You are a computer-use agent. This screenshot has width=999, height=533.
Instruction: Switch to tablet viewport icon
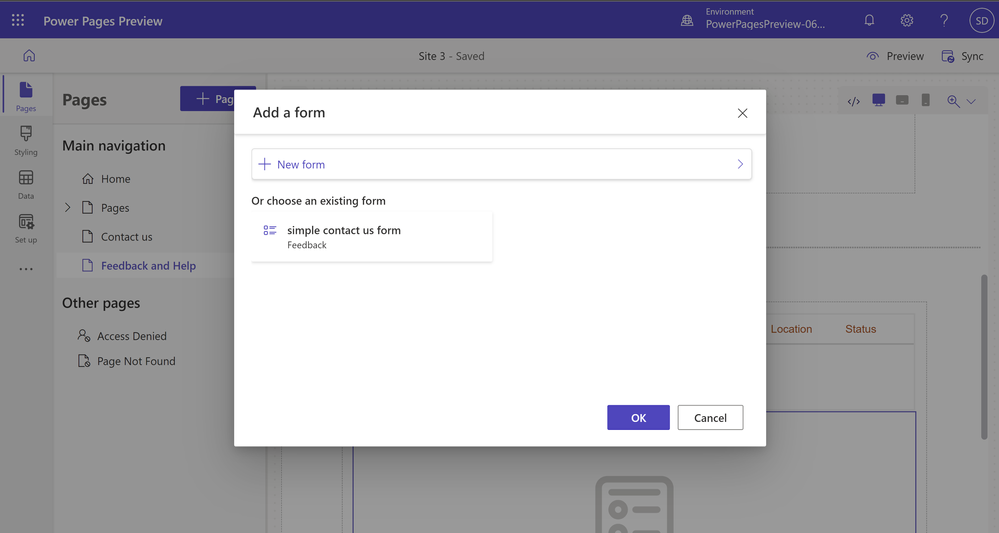902,101
